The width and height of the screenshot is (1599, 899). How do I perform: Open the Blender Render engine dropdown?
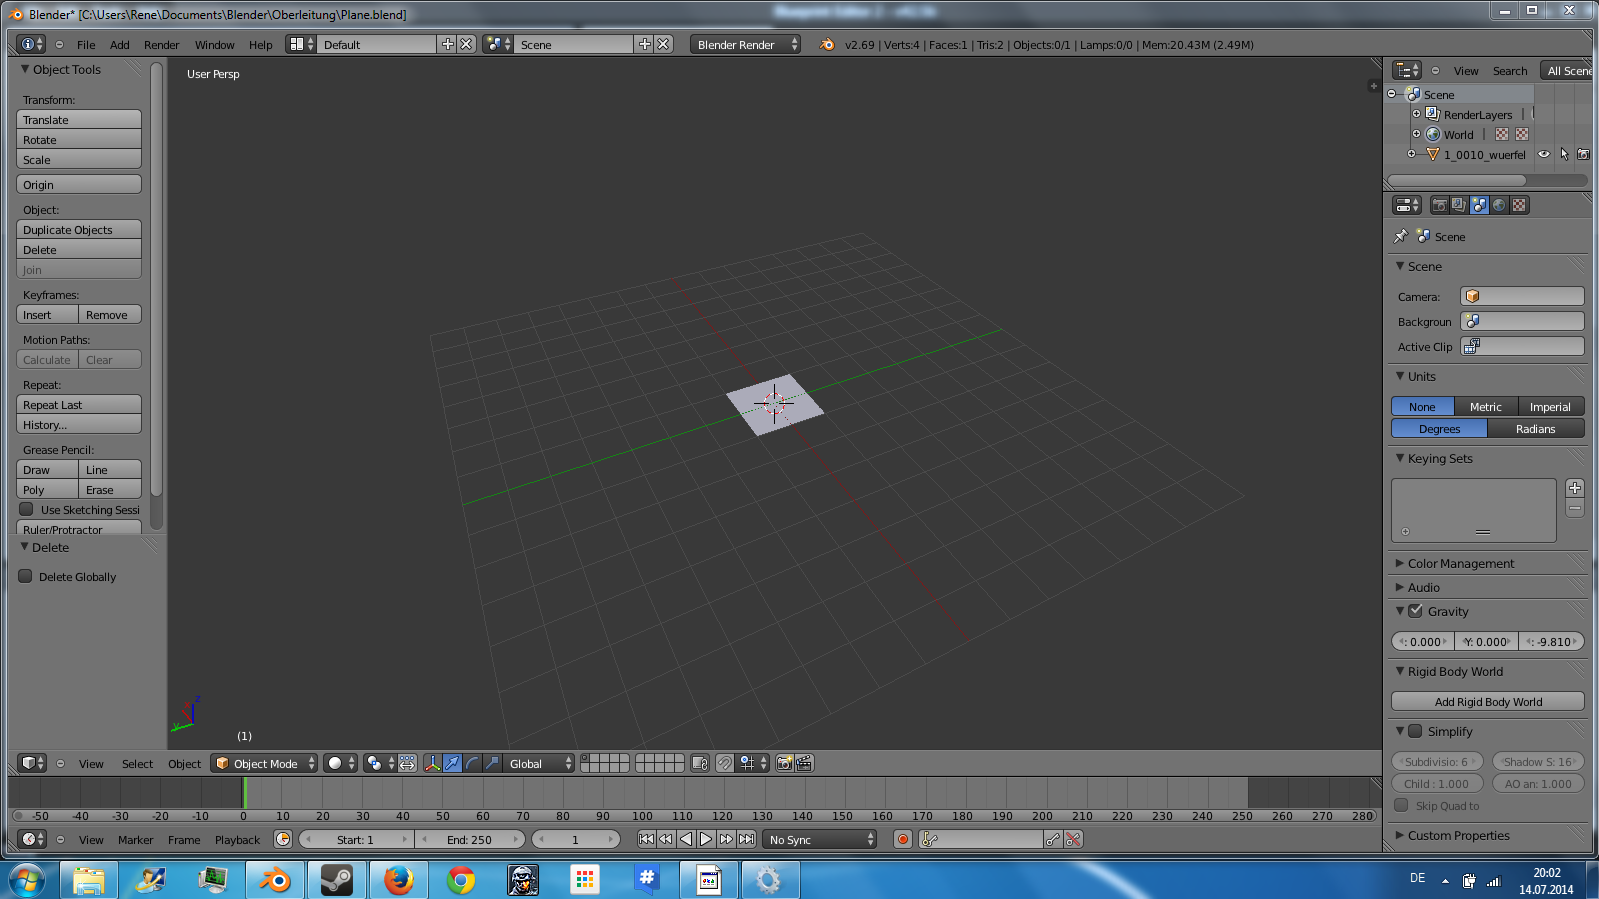coord(745,44)
